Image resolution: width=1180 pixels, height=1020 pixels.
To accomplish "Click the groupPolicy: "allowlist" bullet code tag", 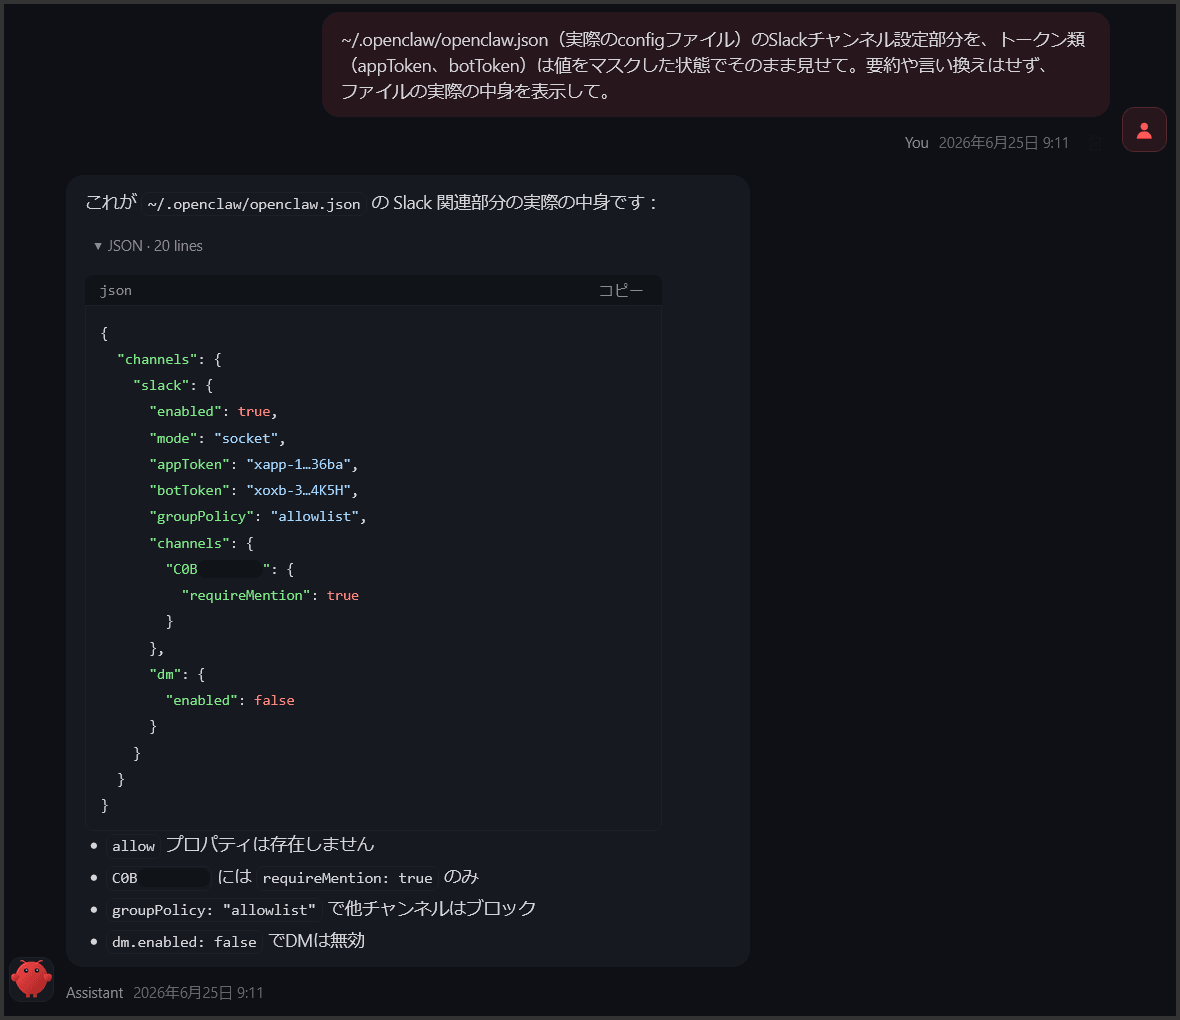I will 214,910.
